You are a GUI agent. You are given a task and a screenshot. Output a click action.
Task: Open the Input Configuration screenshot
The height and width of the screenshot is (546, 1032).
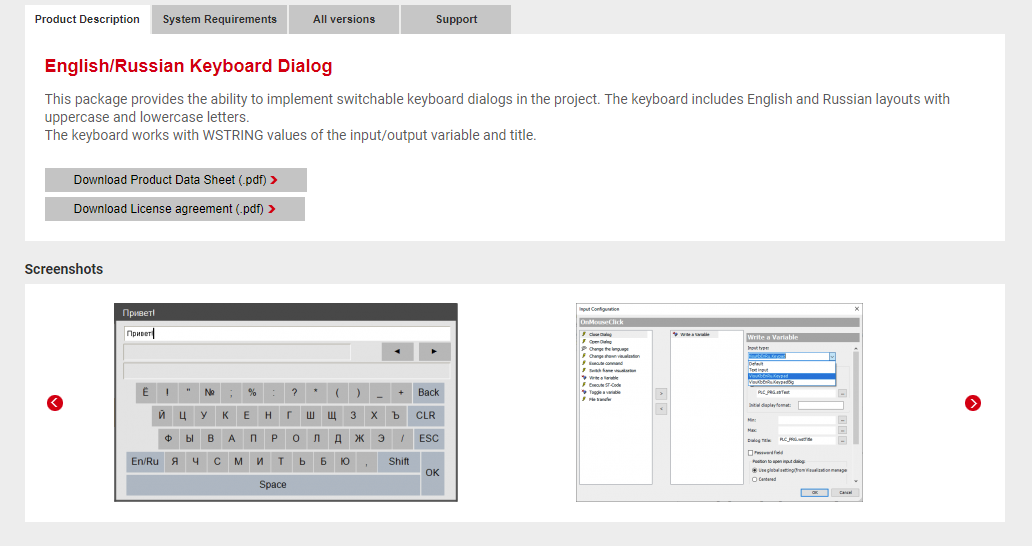pos(719,402)
